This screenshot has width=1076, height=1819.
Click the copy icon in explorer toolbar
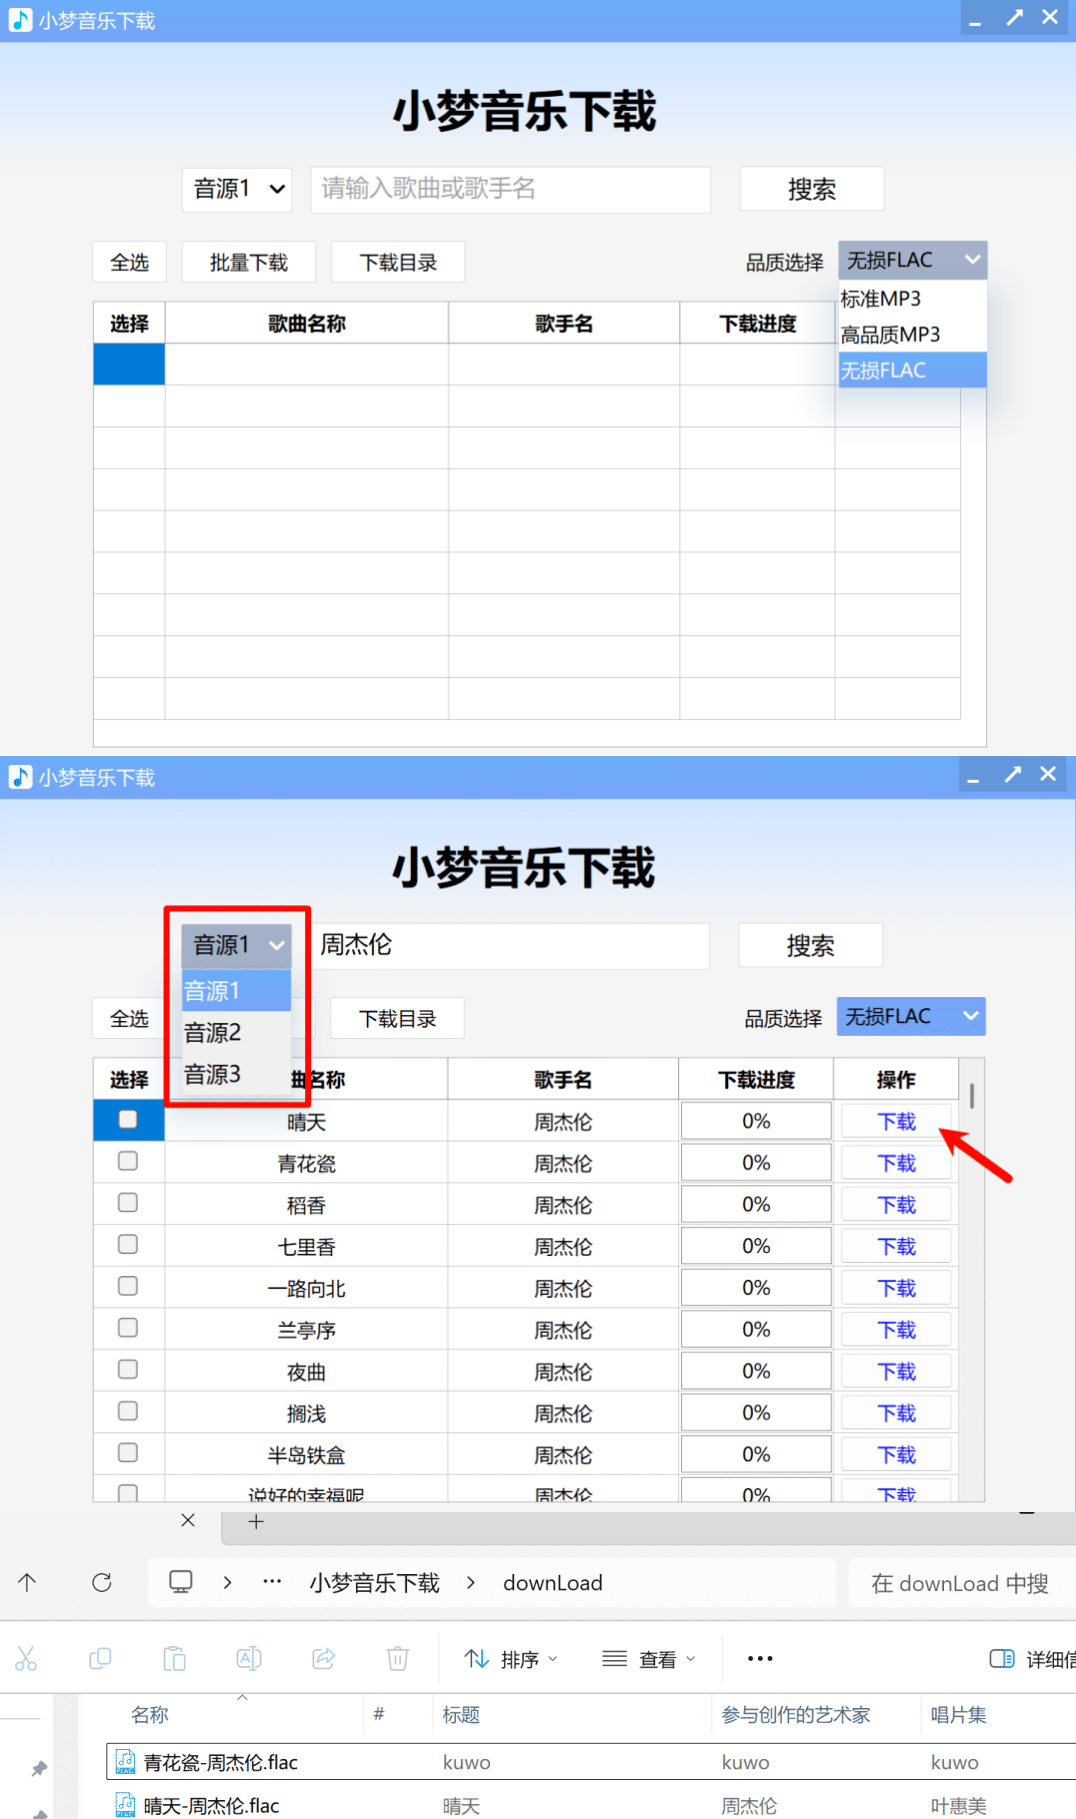[100, 1659]
